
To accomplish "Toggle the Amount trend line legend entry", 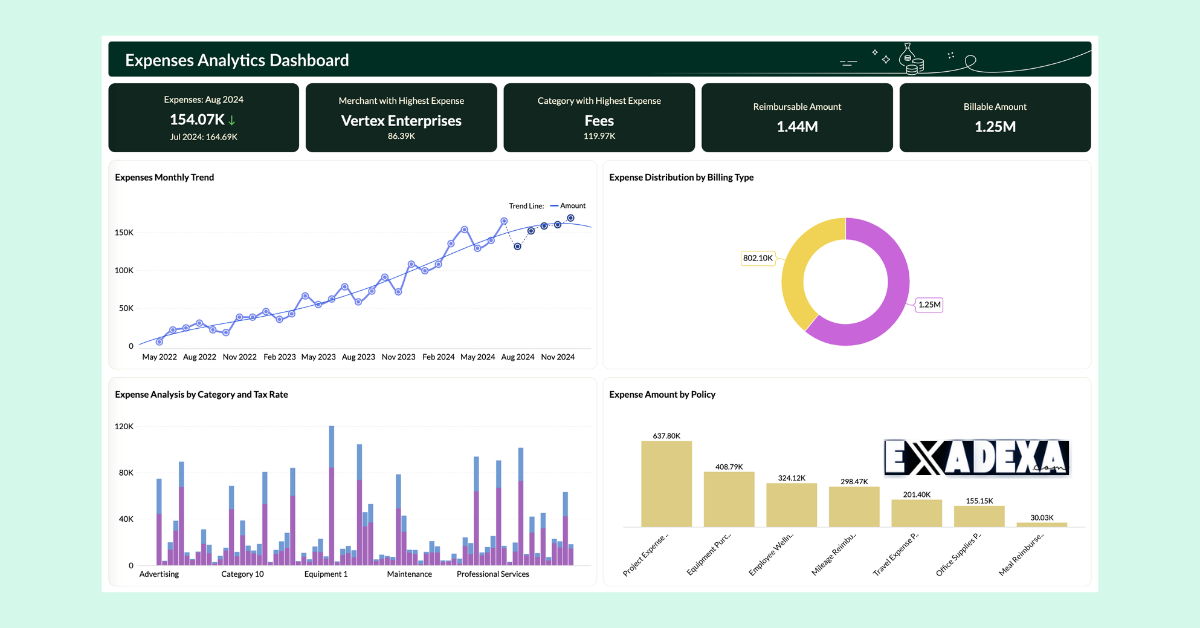I will (x=570, y=205).
